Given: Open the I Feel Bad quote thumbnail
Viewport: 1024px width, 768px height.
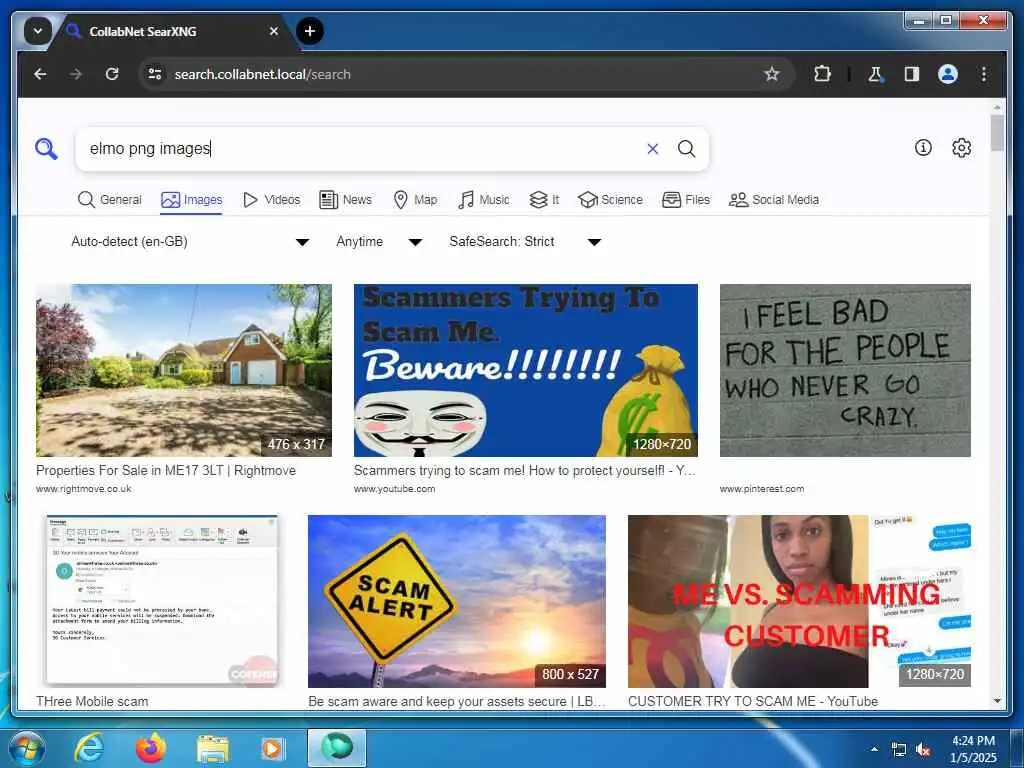Looking at the screenshot, I should pos(845,370).
